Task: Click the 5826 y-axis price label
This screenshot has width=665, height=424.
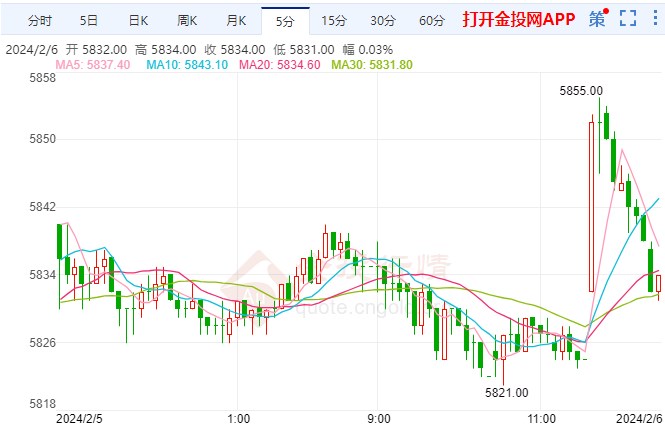Action: [42, 343]
